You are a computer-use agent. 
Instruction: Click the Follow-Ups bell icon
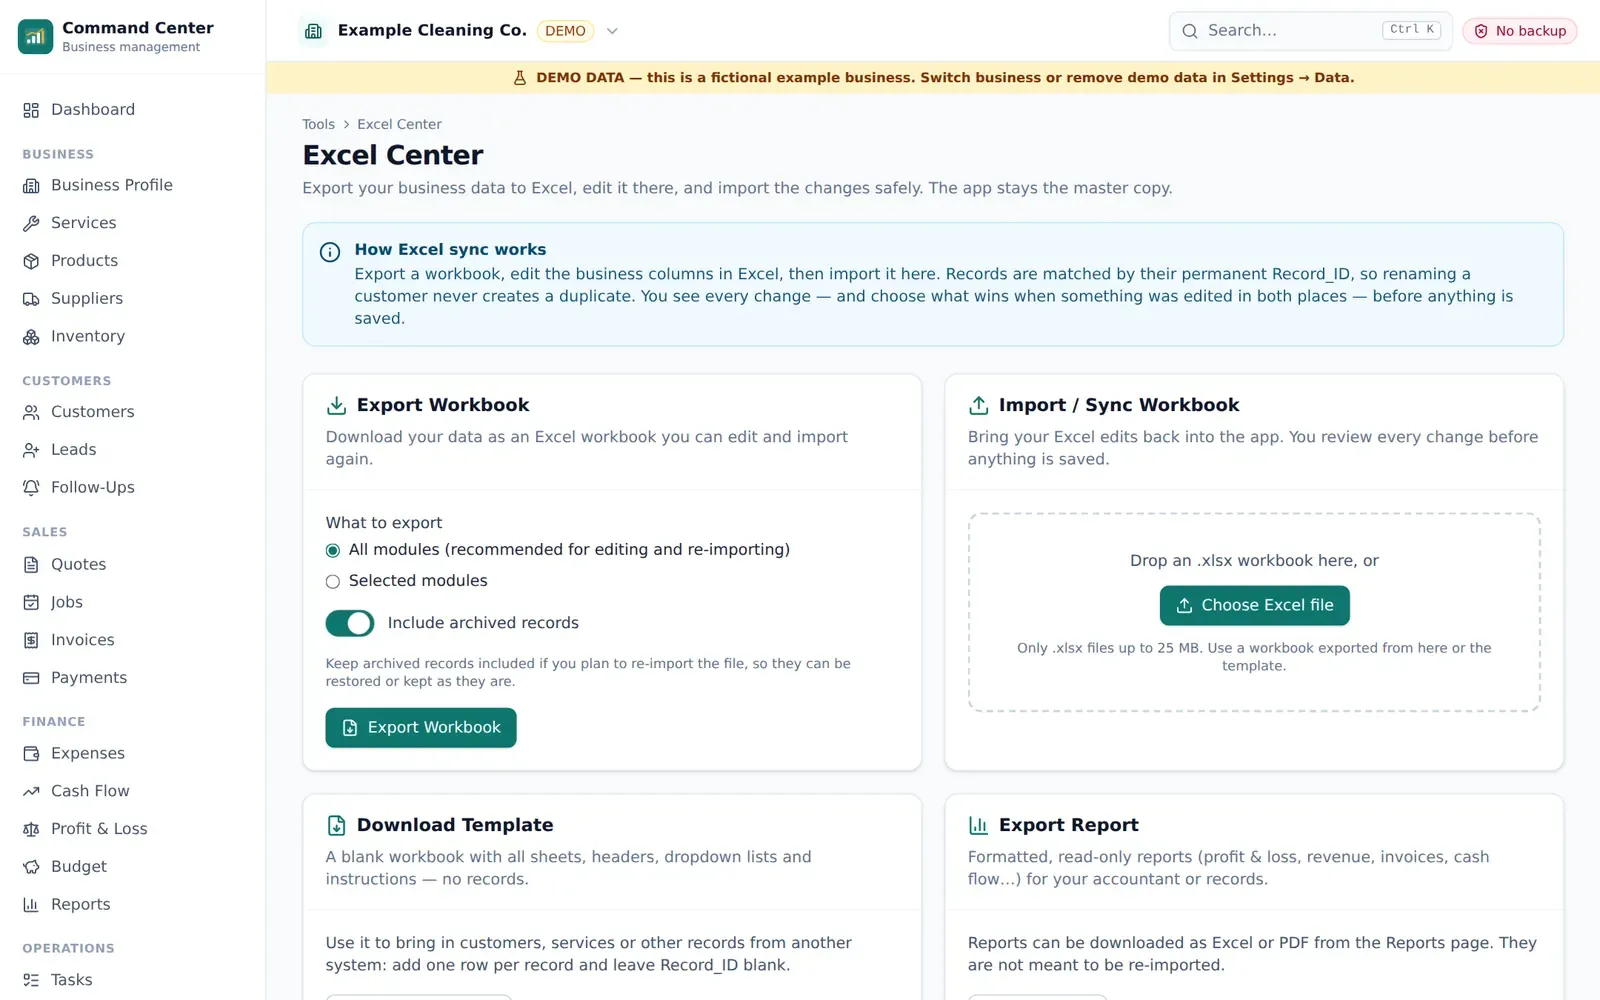pyautogui.click(x=31, y=488)
